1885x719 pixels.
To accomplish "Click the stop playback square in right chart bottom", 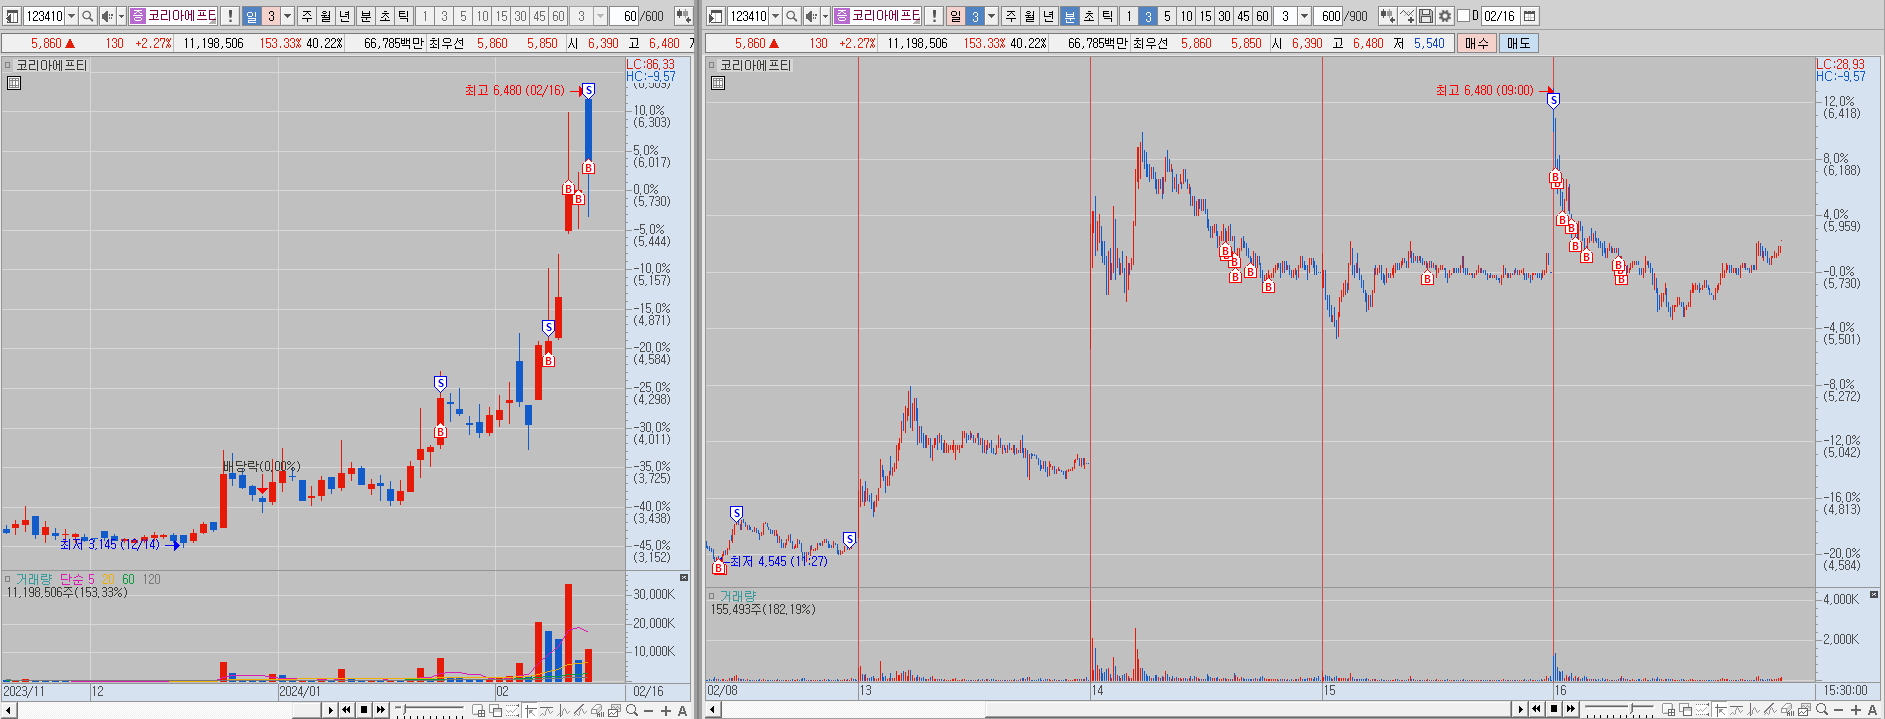I will (x=1554, y=710).
